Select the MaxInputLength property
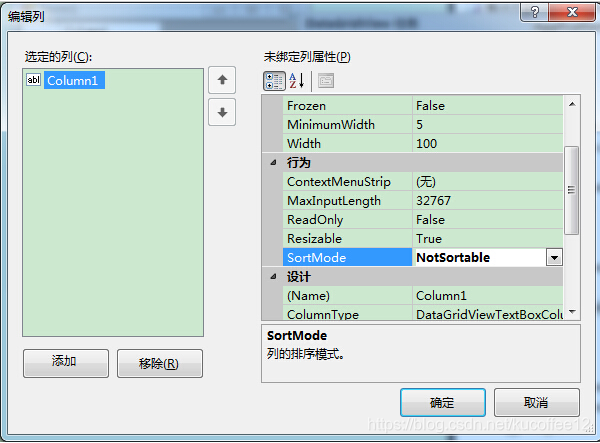 347,200
